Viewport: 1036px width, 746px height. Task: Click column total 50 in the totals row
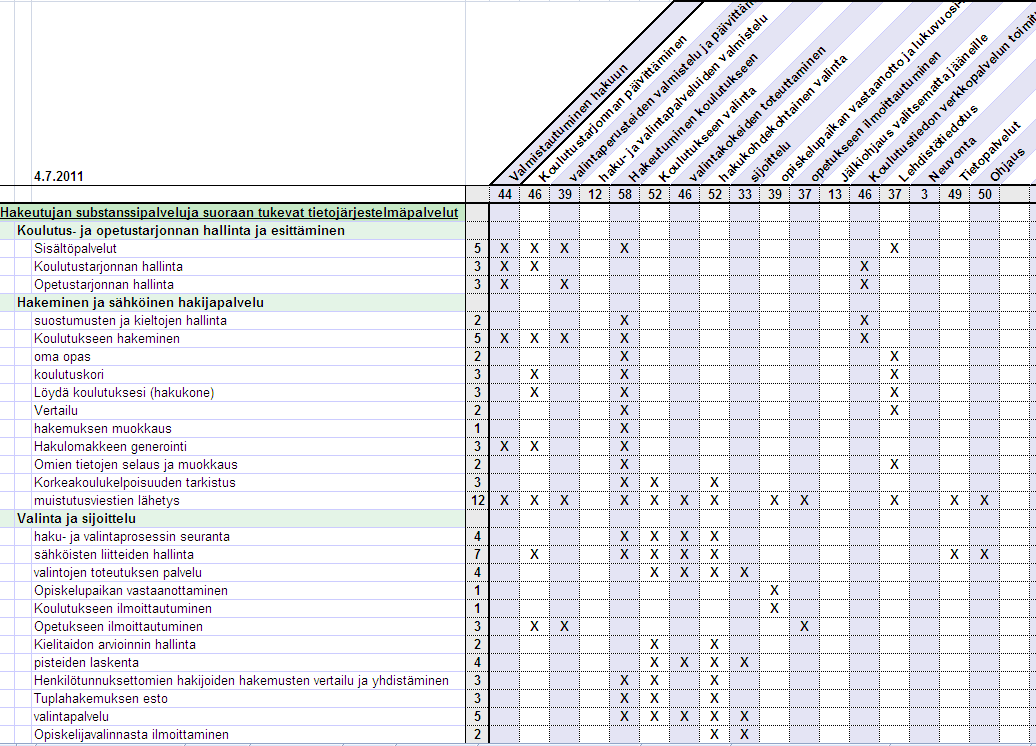(x=984, y=194)
